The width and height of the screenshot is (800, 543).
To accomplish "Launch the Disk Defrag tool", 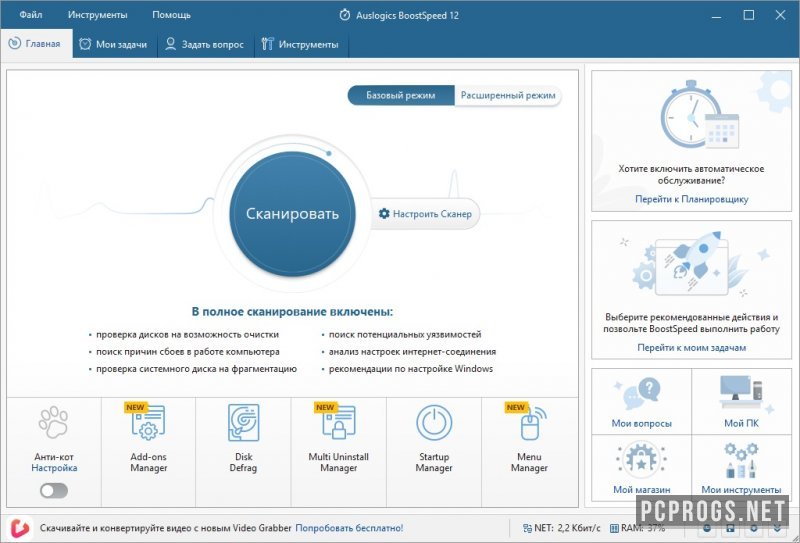I will (243, 452).
